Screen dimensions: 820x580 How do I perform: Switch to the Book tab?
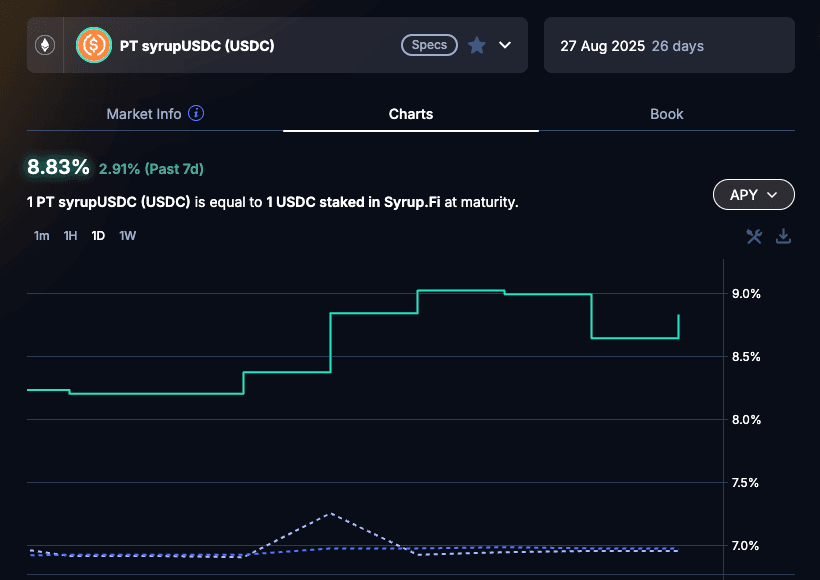[x=667, y=114]
